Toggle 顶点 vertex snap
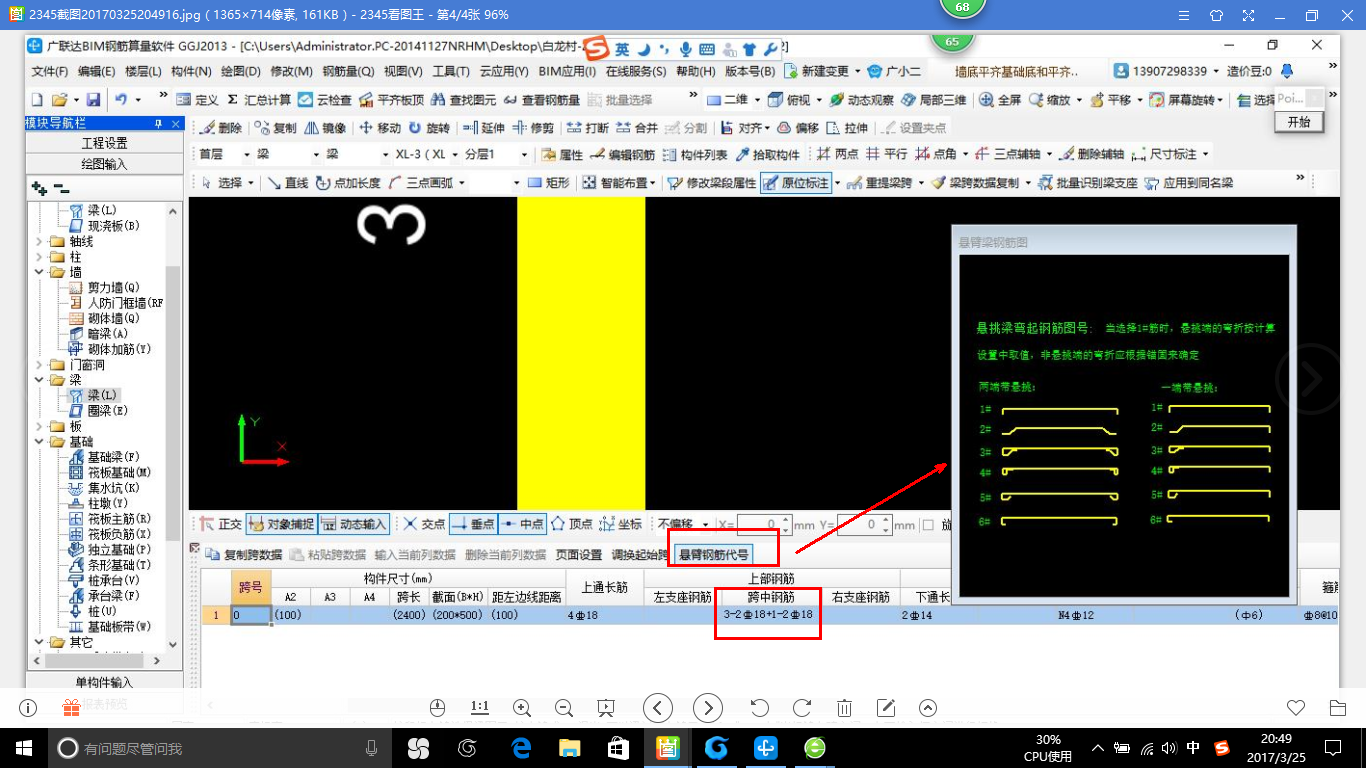Viewport: 1366px width, 768px height. tap(572, 524)
